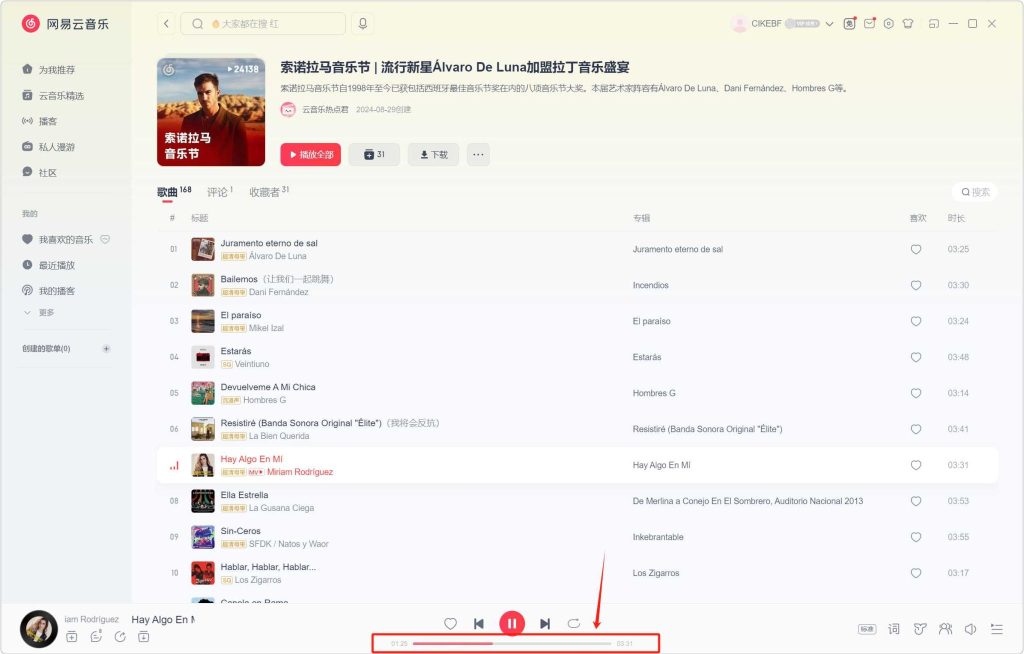Download the currently playing song icon

coord(144,636)
